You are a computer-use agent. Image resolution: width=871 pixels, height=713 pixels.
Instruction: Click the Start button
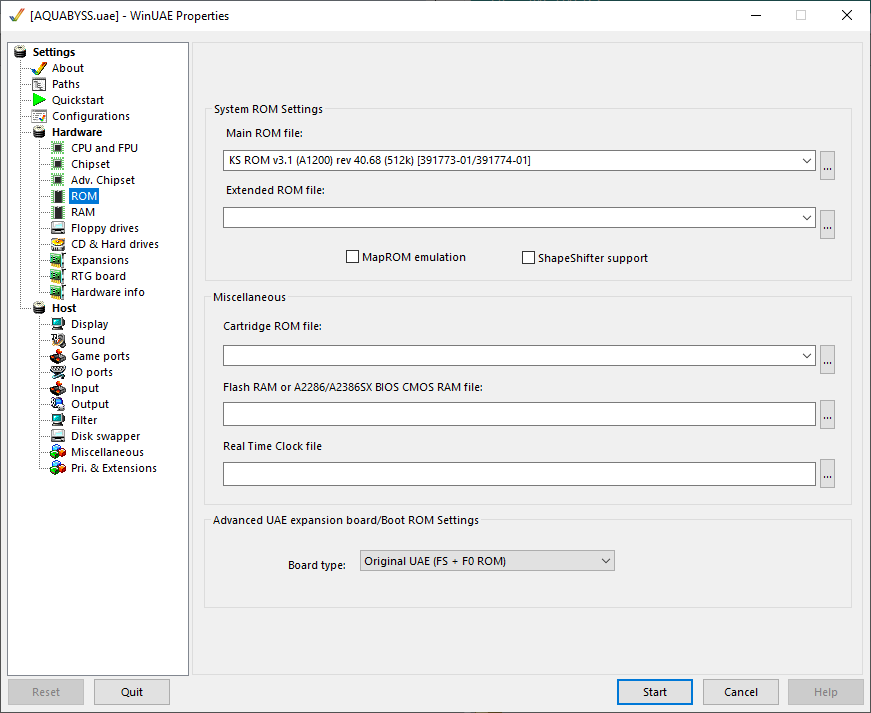point(654,692)
